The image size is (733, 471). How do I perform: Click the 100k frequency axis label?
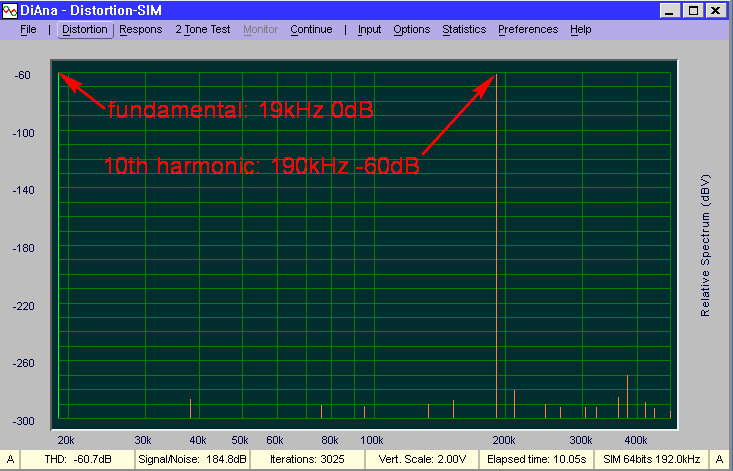372,440
